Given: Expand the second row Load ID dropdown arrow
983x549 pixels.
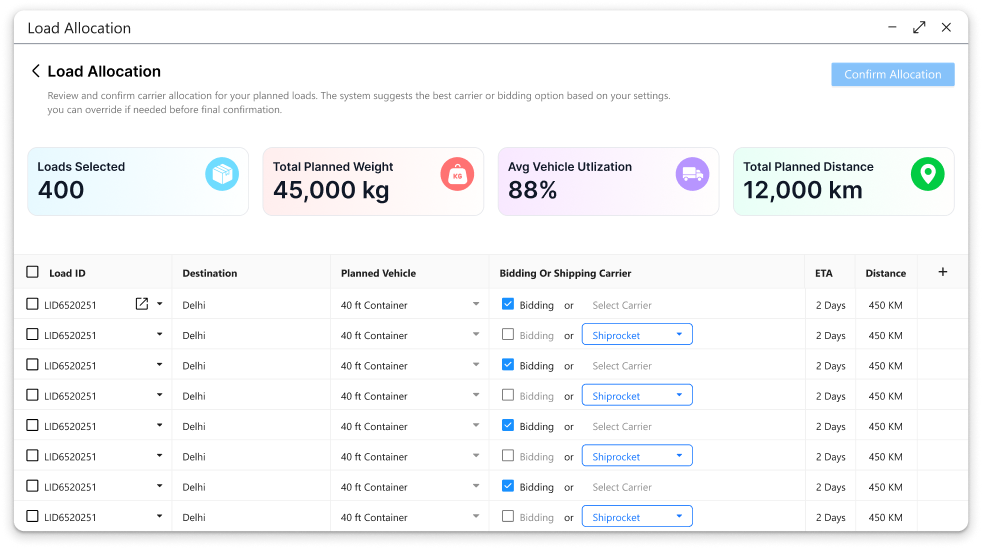Looking at the screenshot, I should (x=159, y=335).
